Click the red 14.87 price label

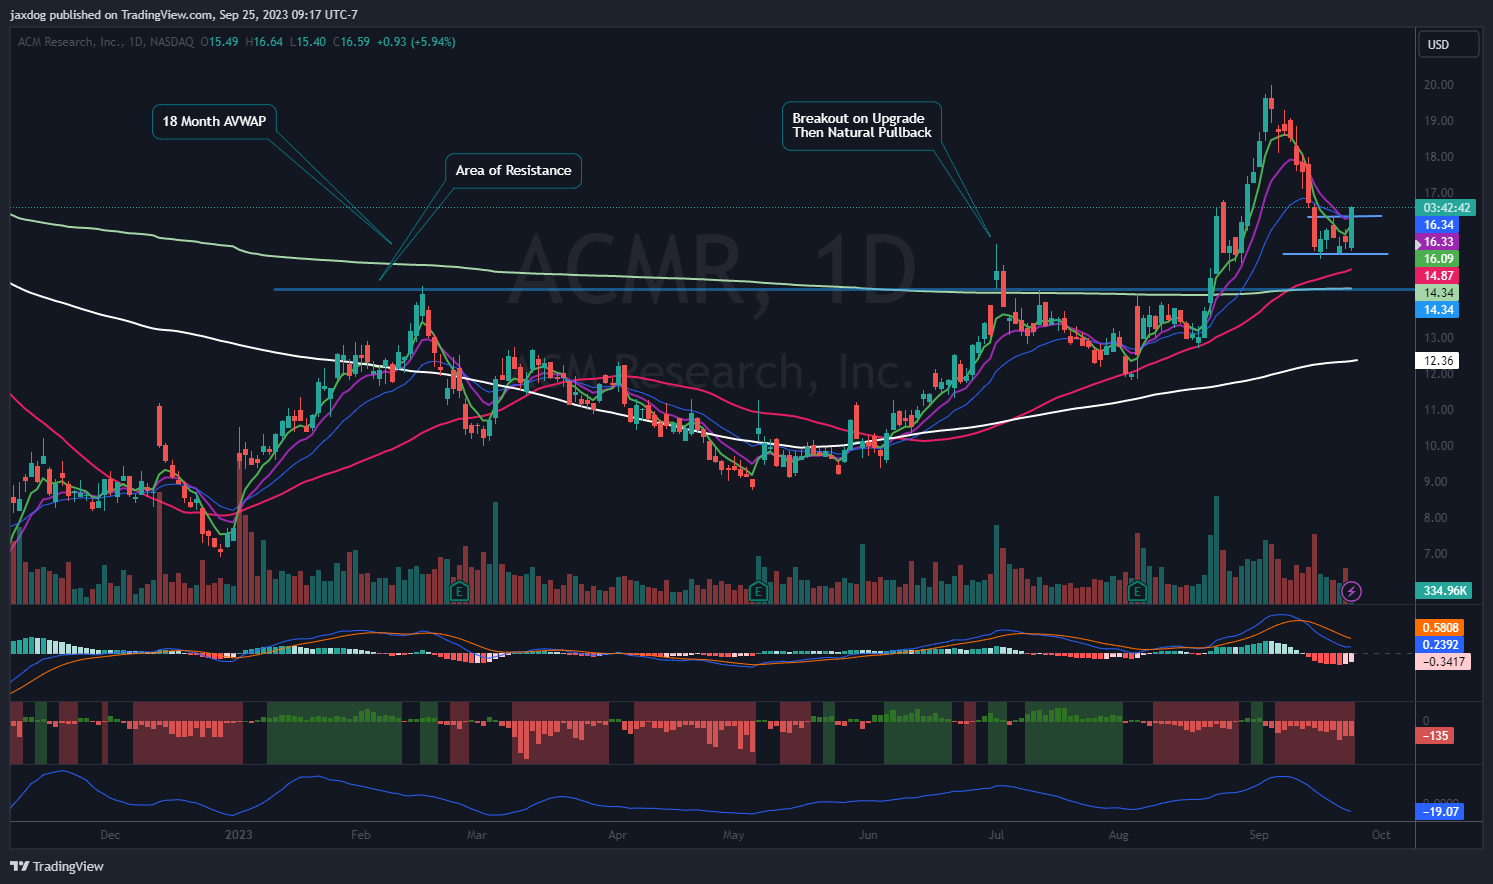[x=1439, y=276]
